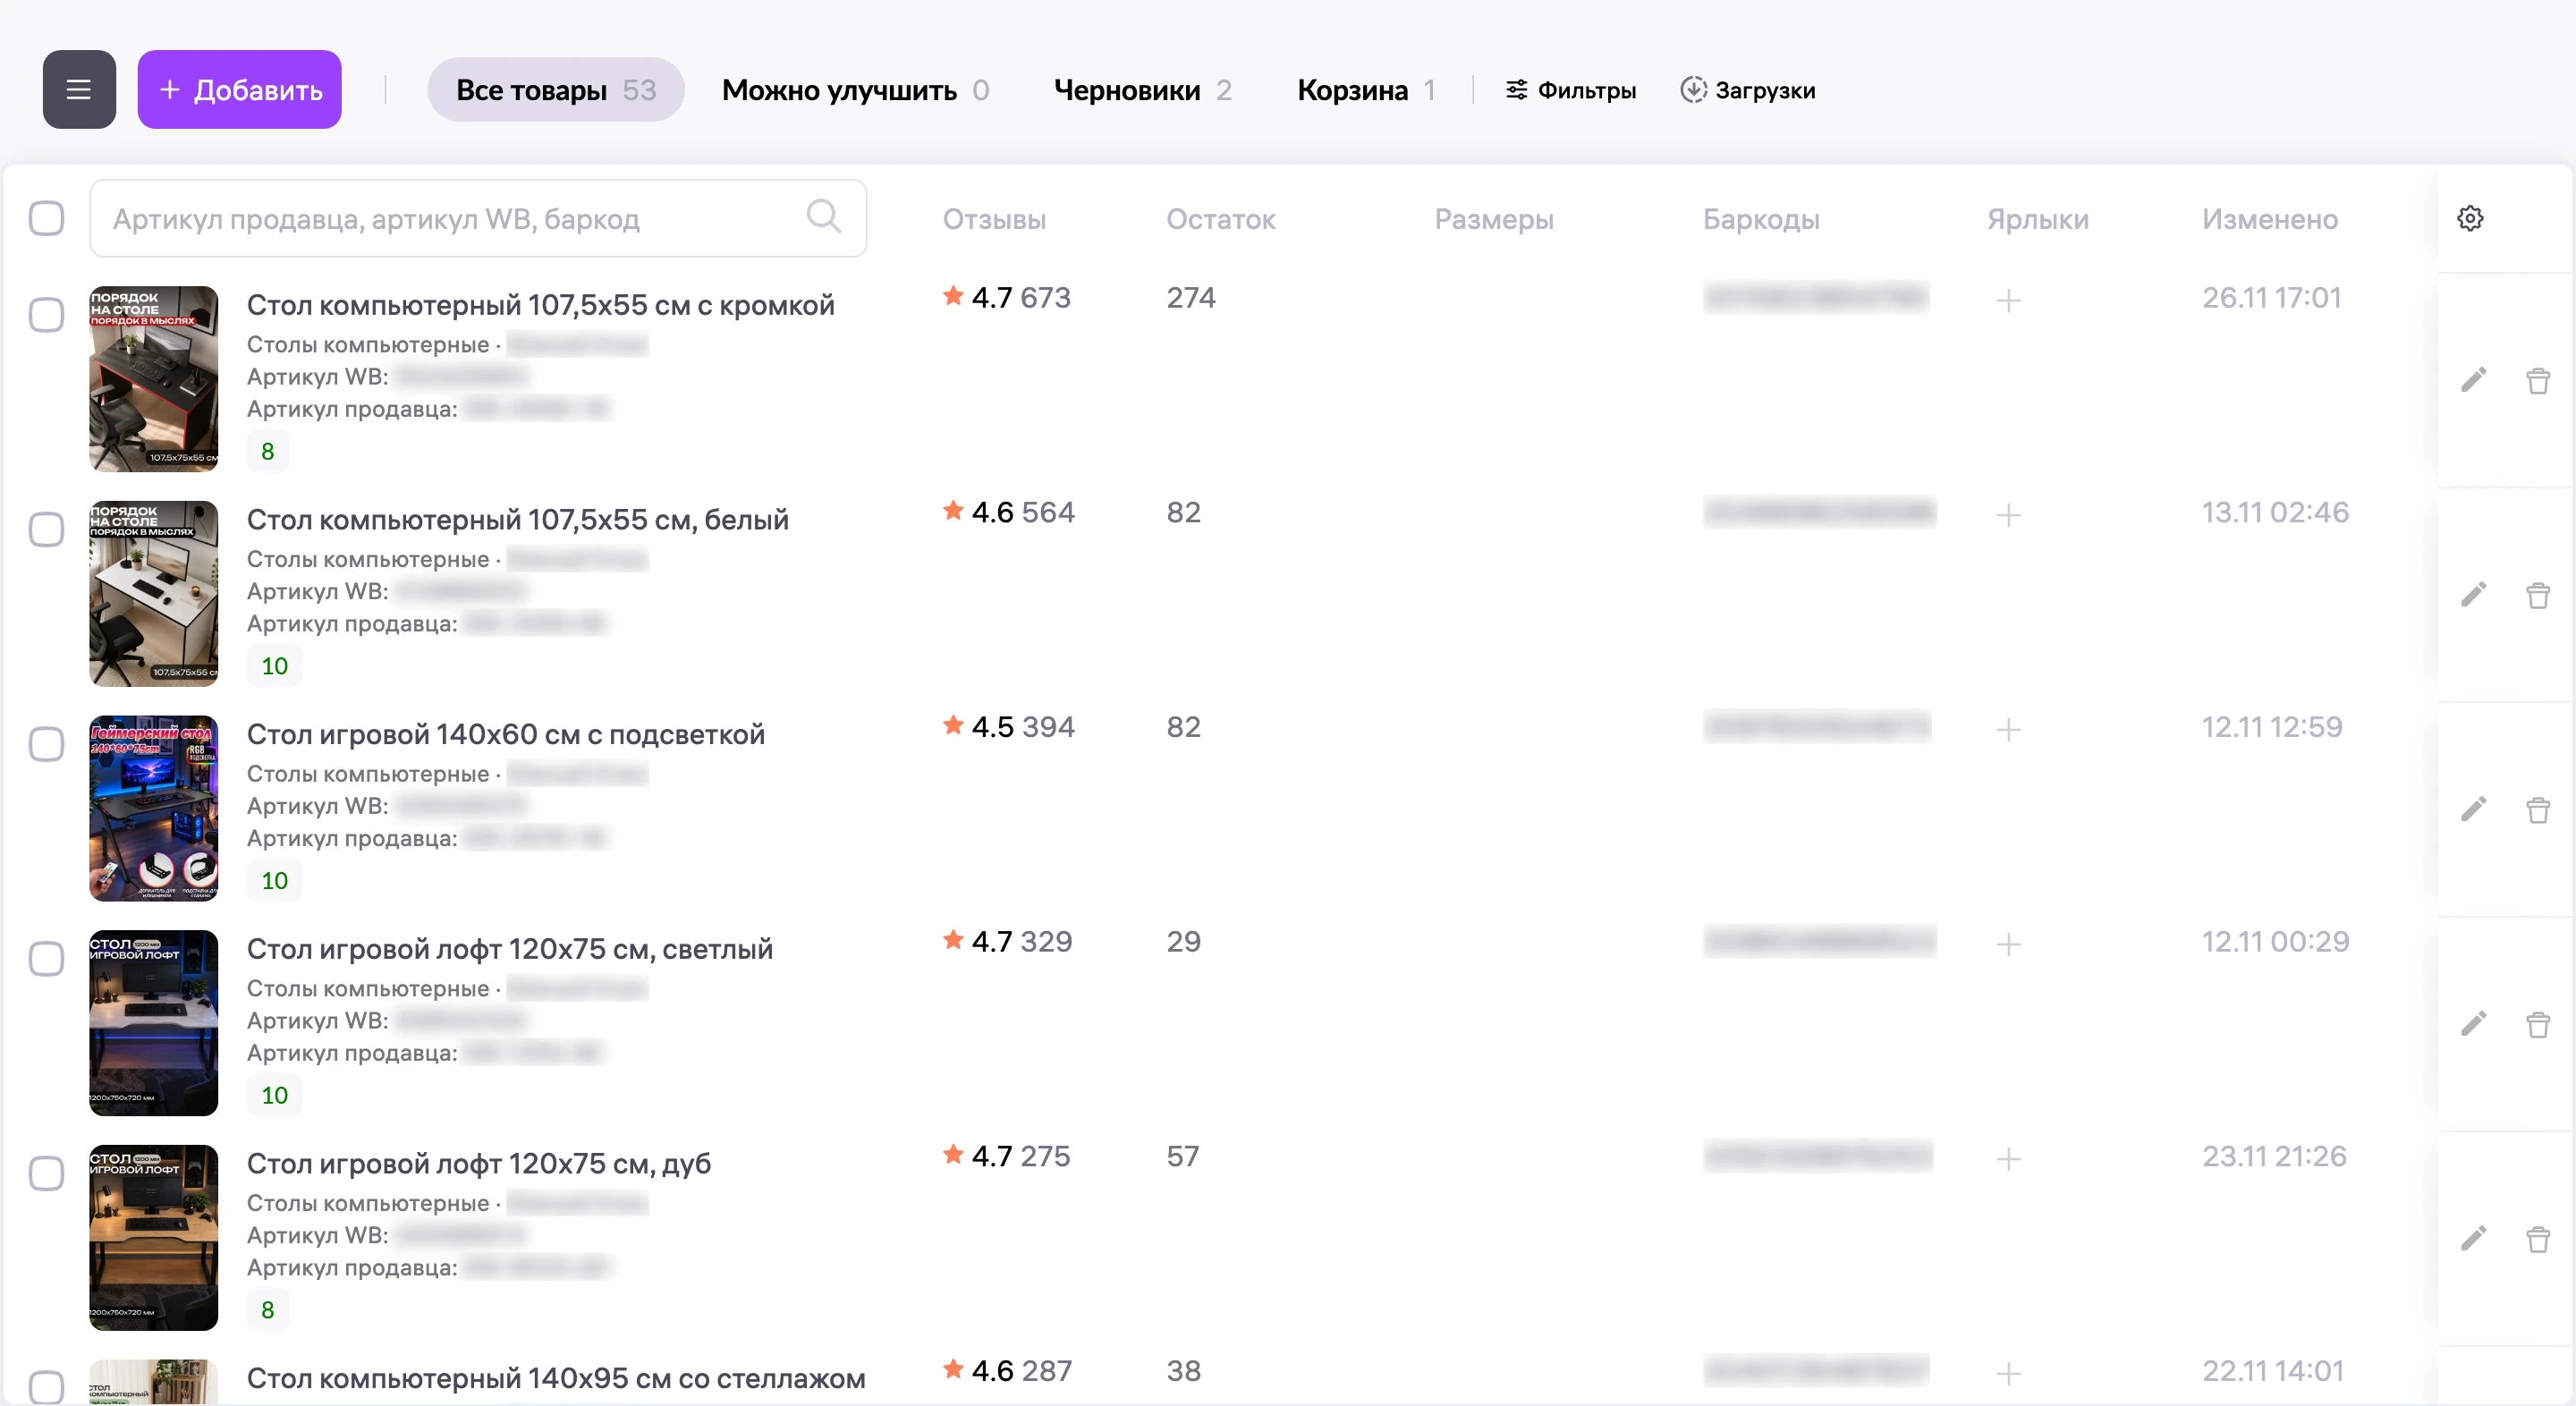Viewport: 2576px width, 1406px height.
Task: Delete the лофт 120x75 светлый product
Action: tap(2538, 1024)
